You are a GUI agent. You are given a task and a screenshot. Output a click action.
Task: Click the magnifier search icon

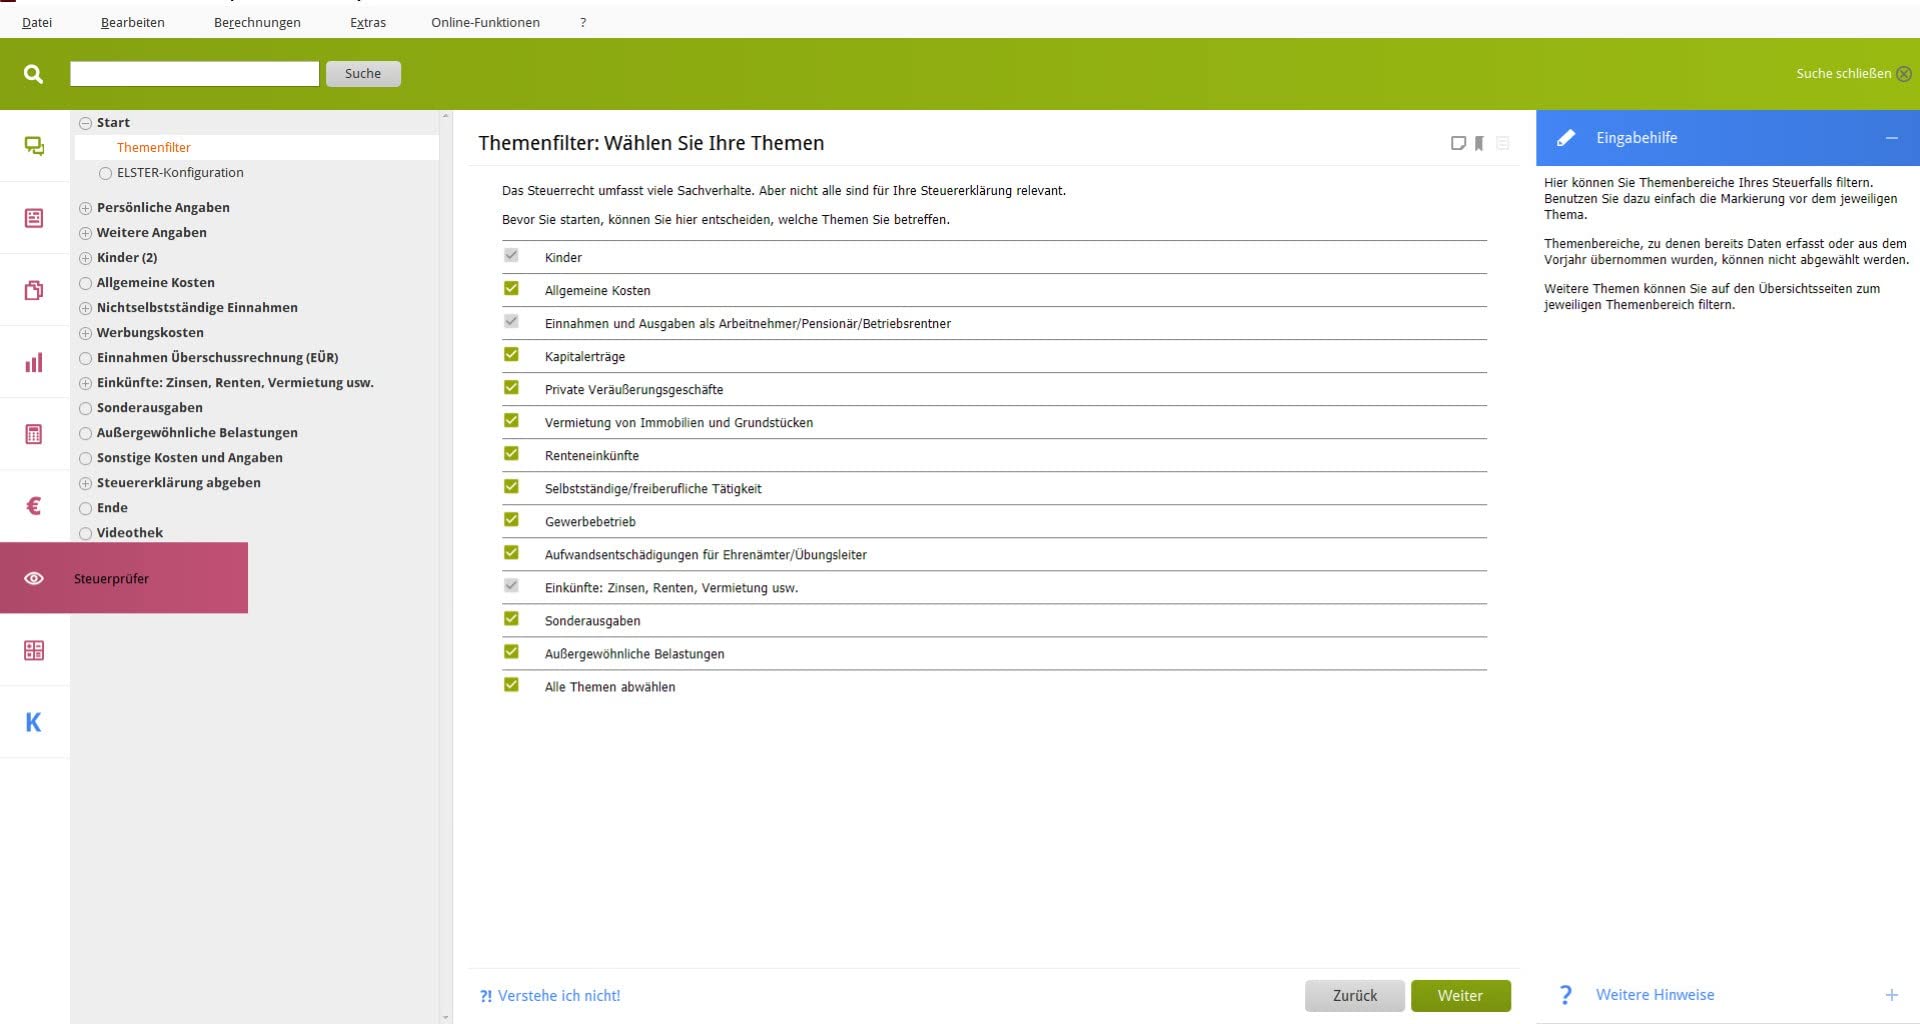33,74
